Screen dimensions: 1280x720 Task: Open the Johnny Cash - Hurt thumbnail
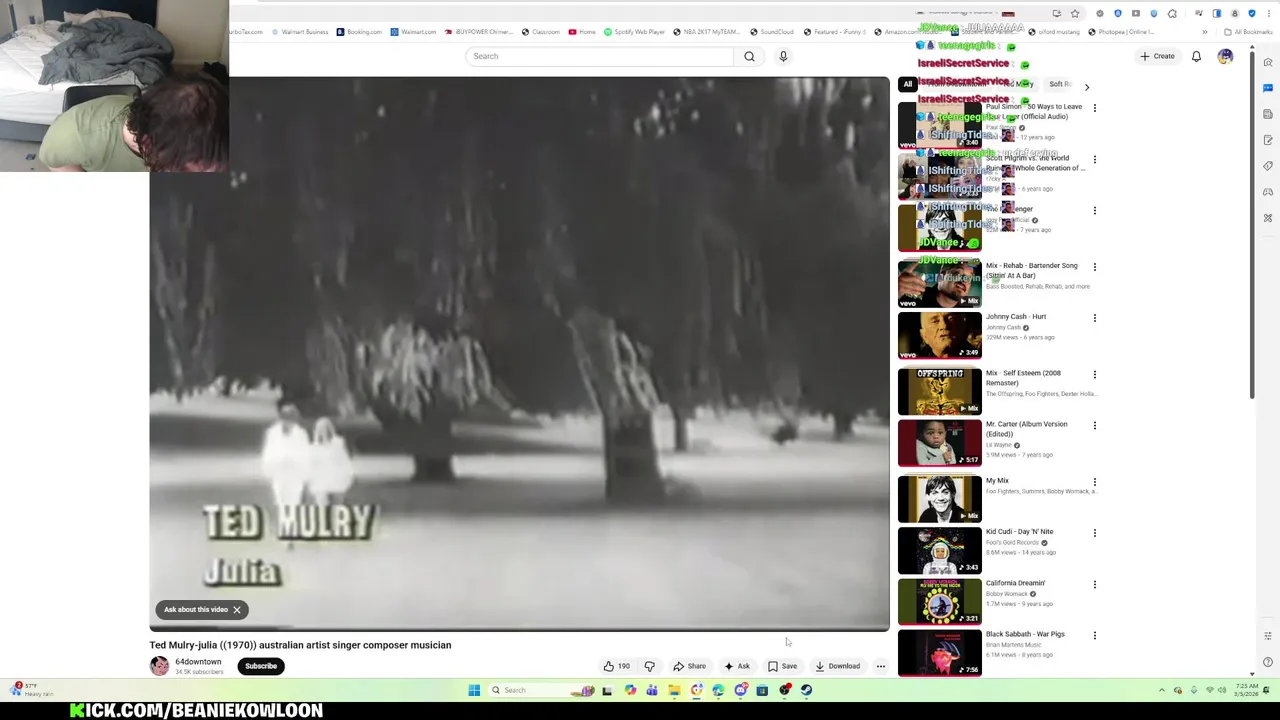940,335
